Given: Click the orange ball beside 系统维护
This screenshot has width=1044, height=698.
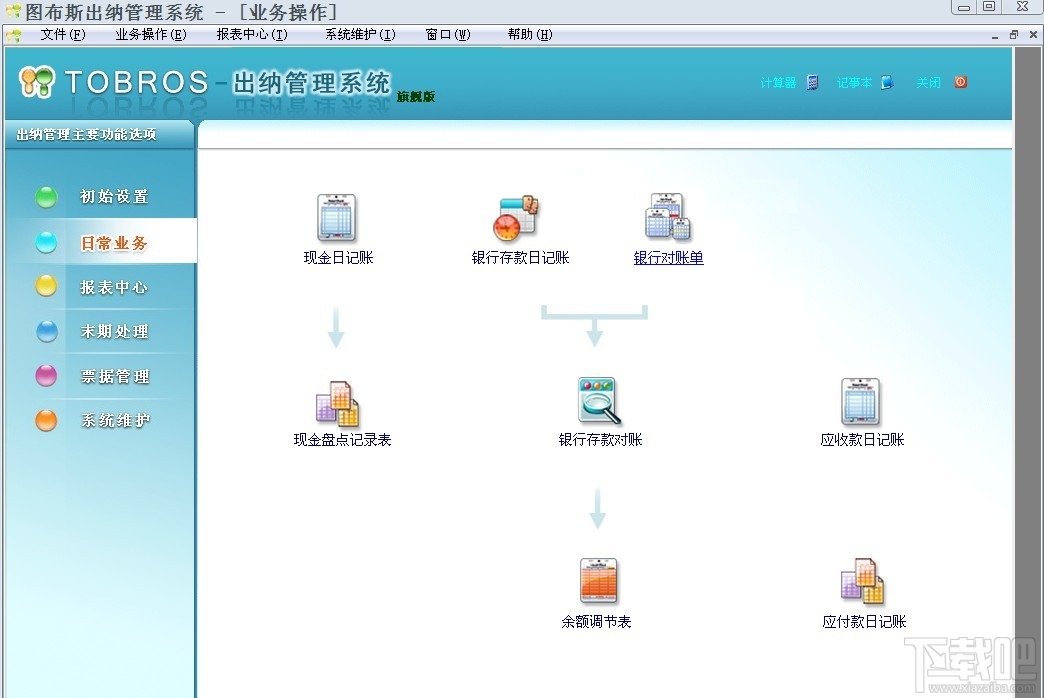Looking at the screenshot, I should coord(47,420).
